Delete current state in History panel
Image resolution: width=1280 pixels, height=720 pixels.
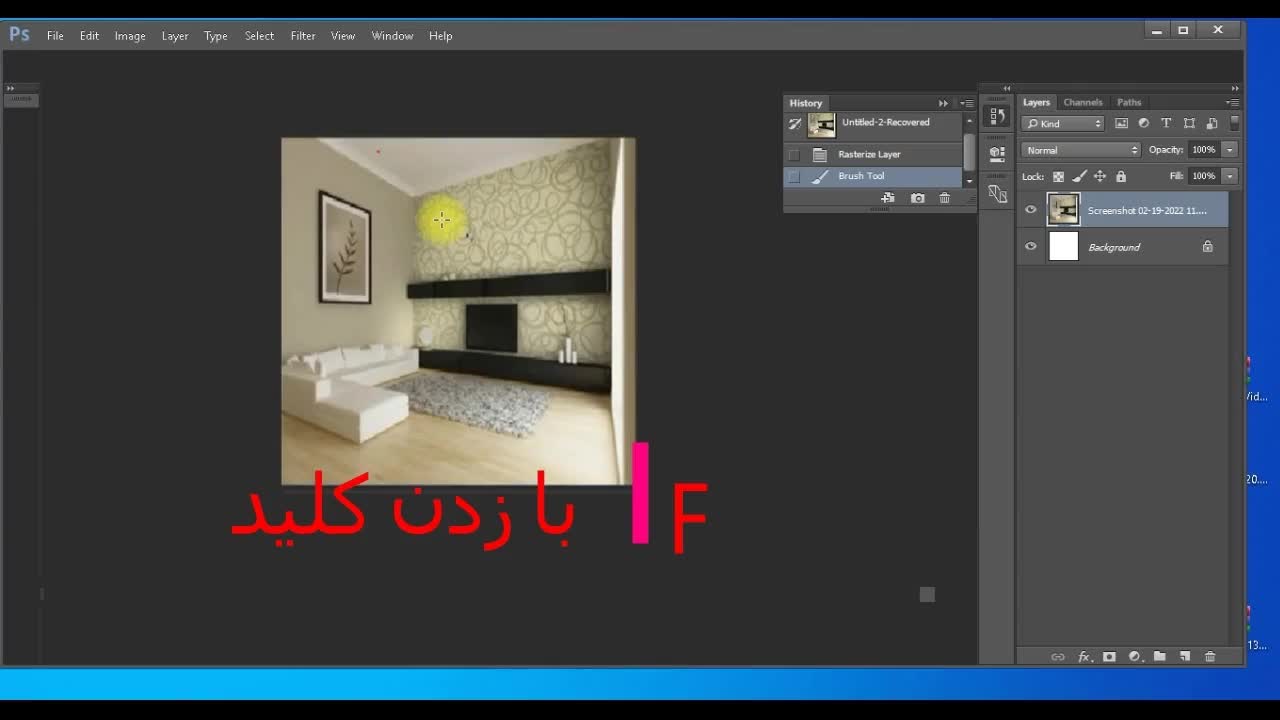coord(945,198)
